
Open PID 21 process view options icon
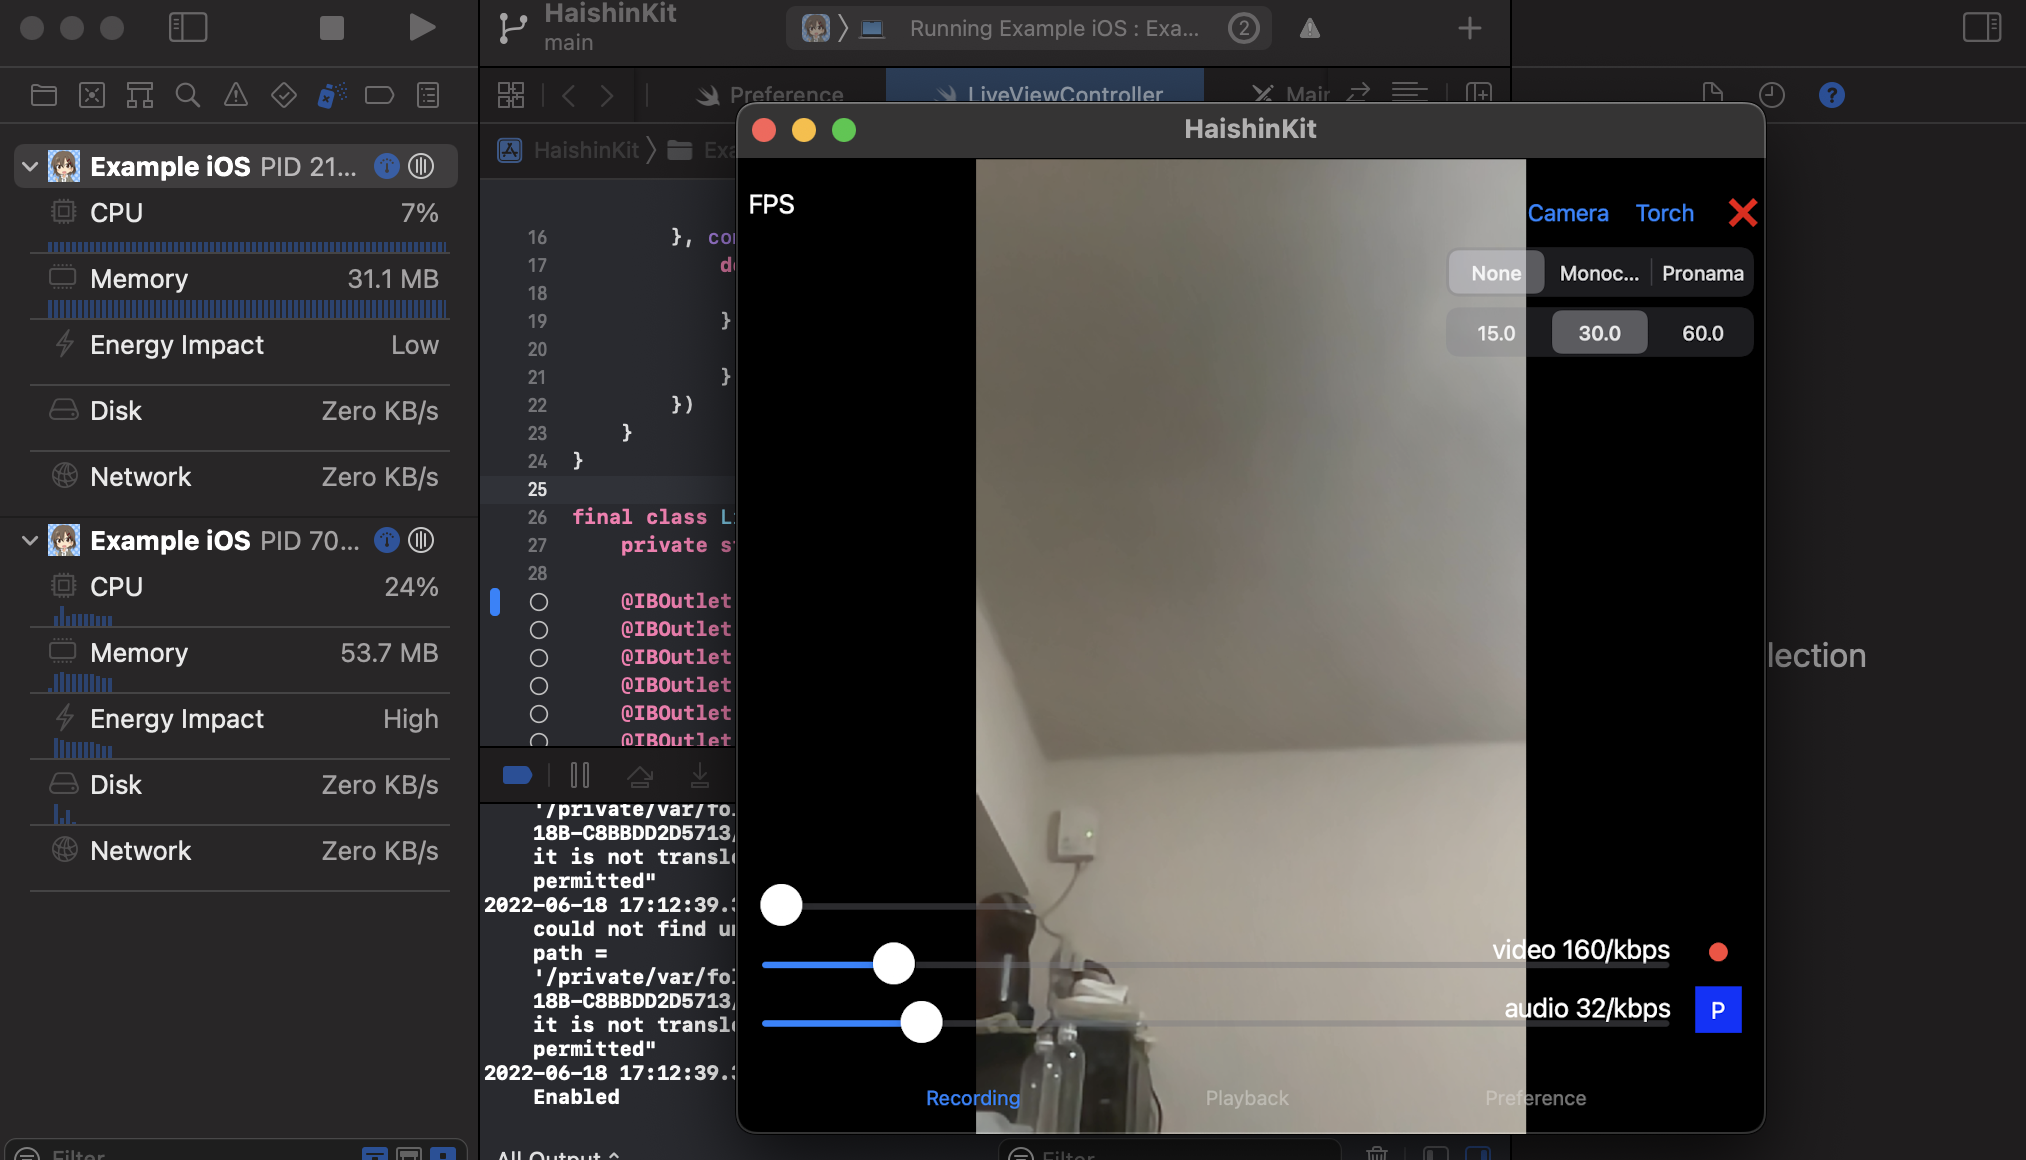coord(422,166)
